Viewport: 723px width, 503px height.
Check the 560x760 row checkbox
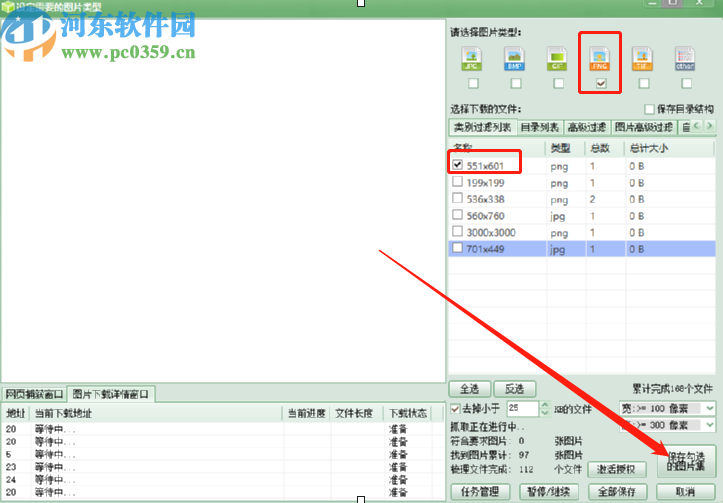(457, 214)
